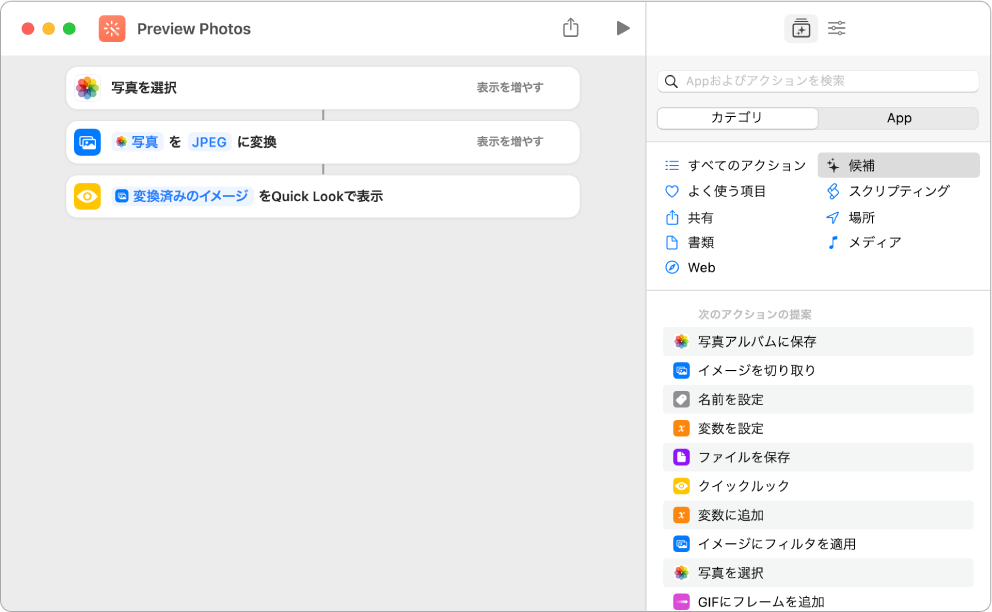Click the document icon beside 書類
The height and width of the screenshot is (612, 992).
click(x=672, y=242)
